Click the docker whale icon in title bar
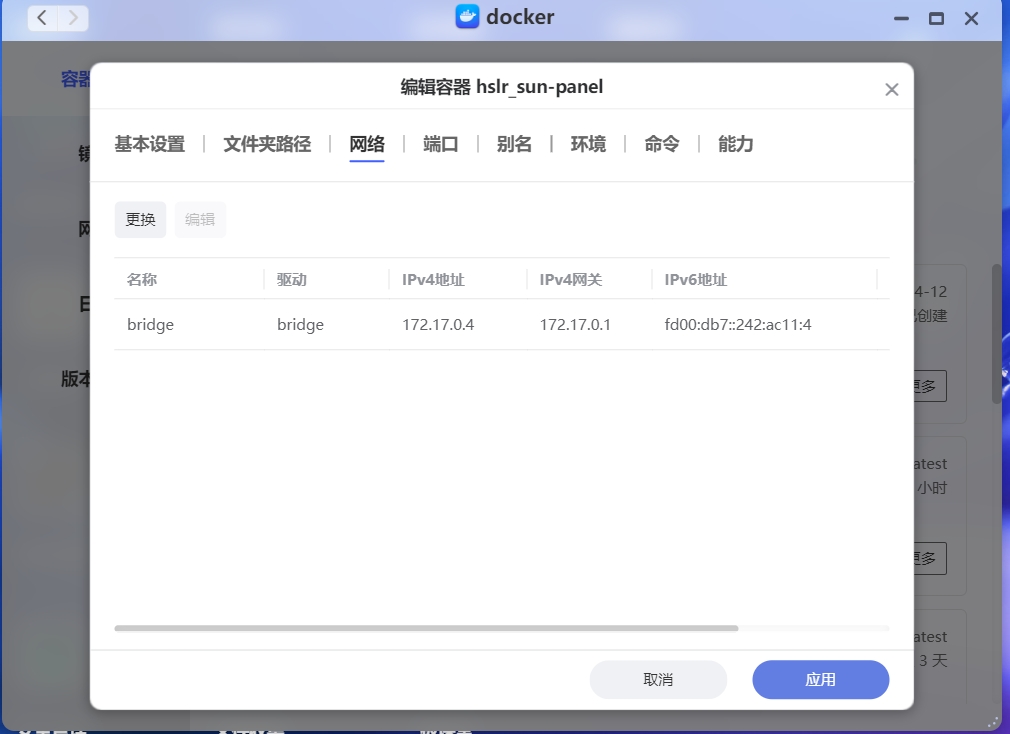This screenshot has width=1010, height=734. pyautogui.click(x=467, y=17)
